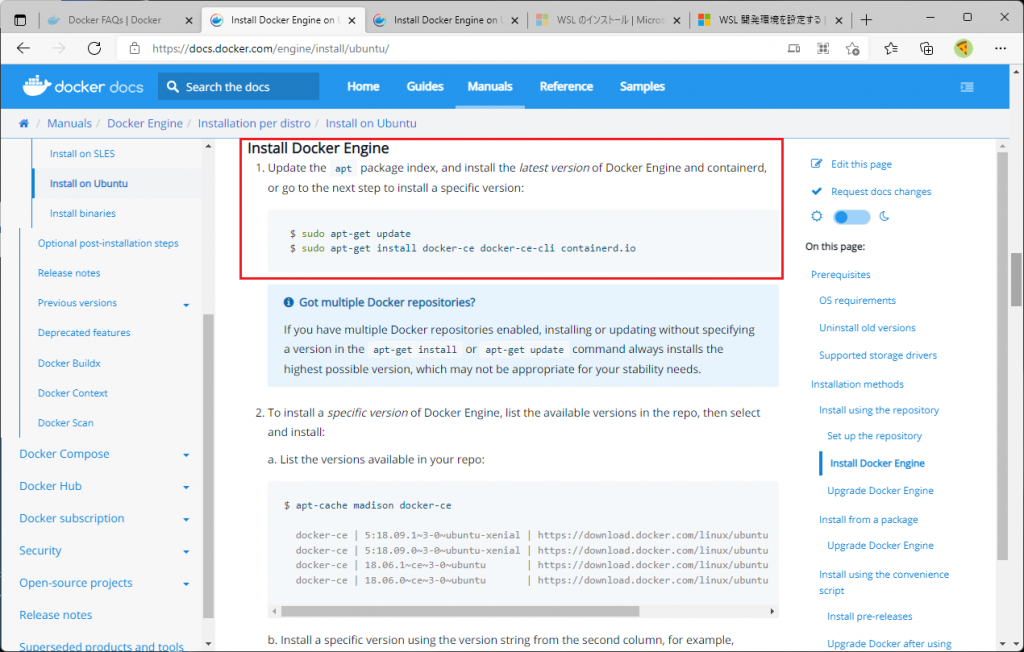This screenshot has width=1024, height=652.
Task: Open Deprecated features sidebar link
Action: 84,333
